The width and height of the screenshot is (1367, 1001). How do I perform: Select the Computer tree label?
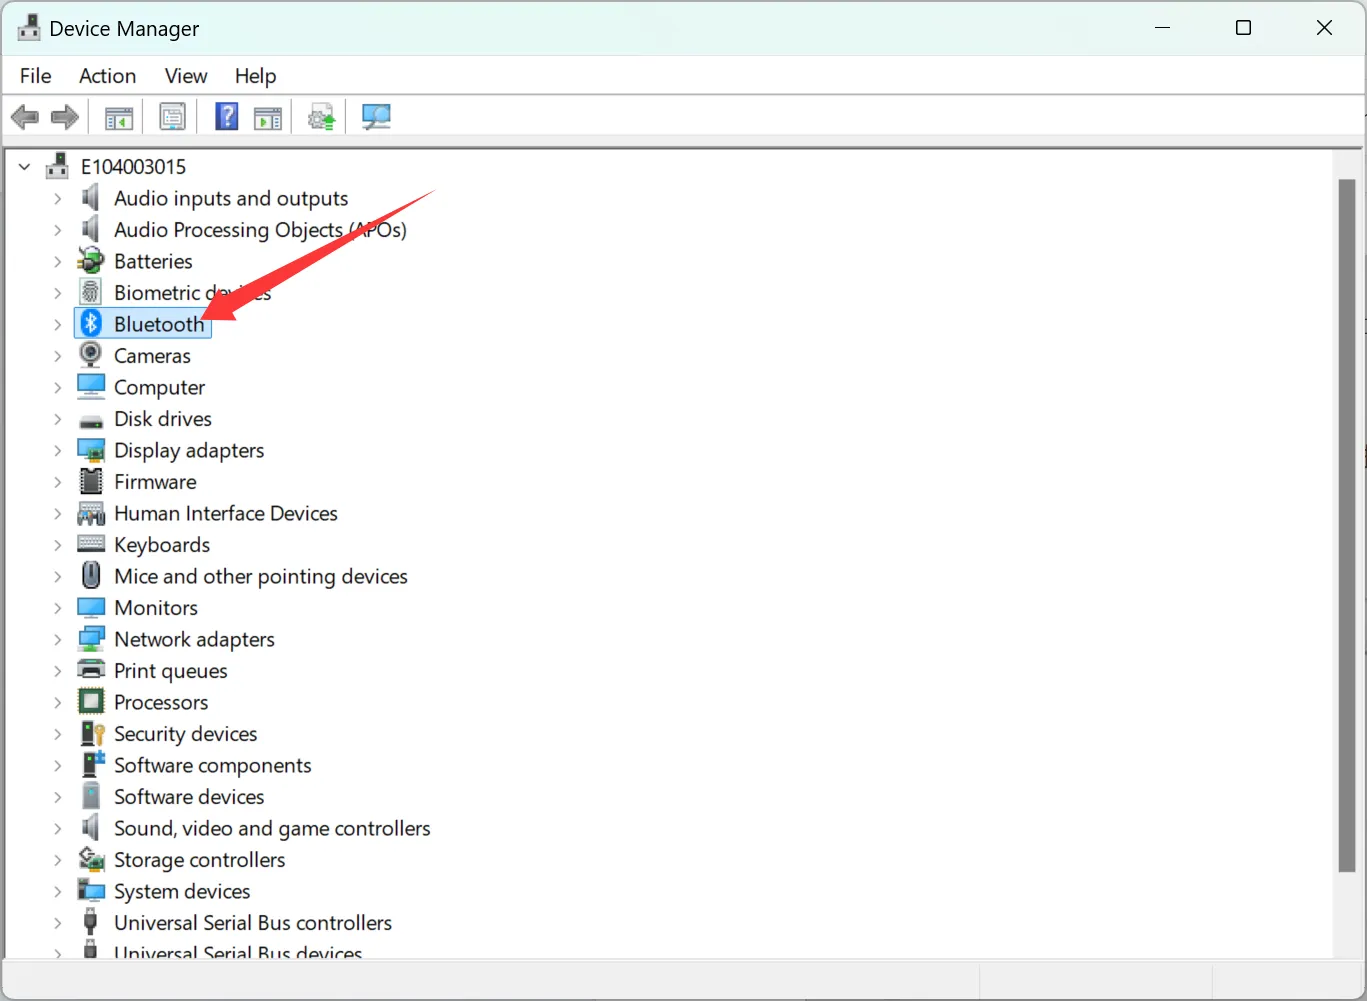[x=159, y=387]
